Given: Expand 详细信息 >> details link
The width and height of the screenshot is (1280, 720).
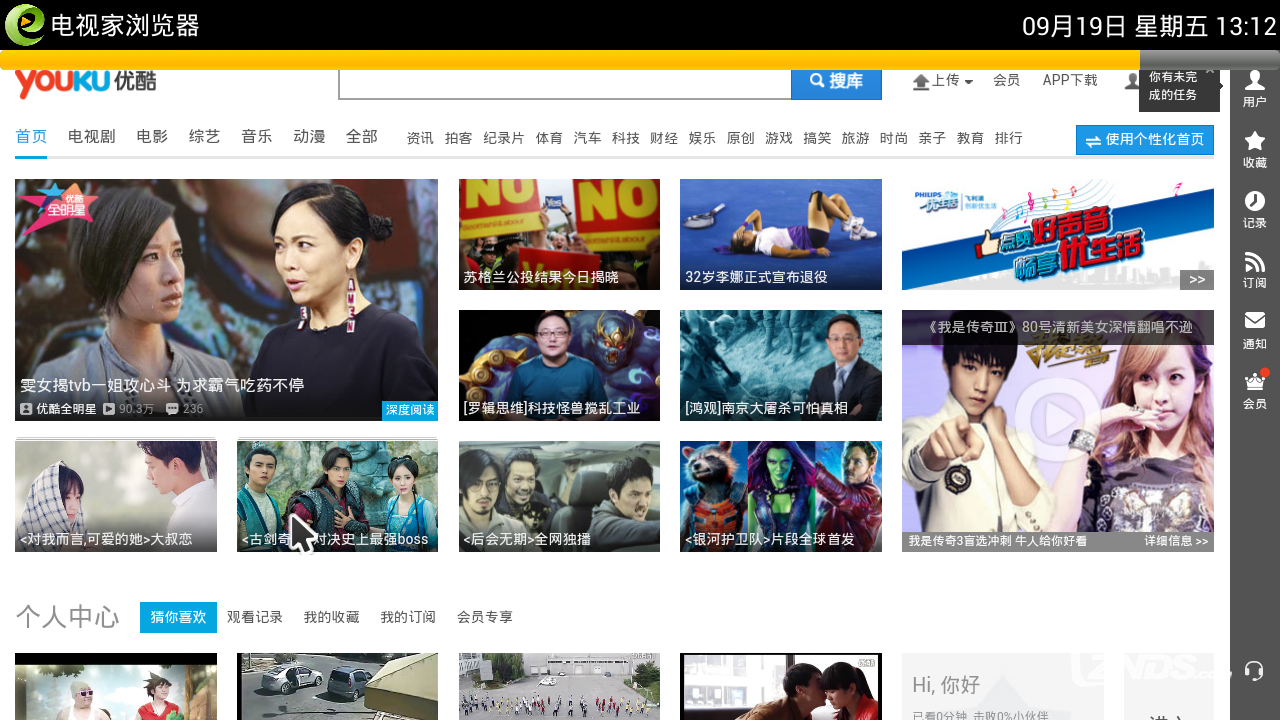Looking at the screenshot, I should click(x=1176, y=541).
